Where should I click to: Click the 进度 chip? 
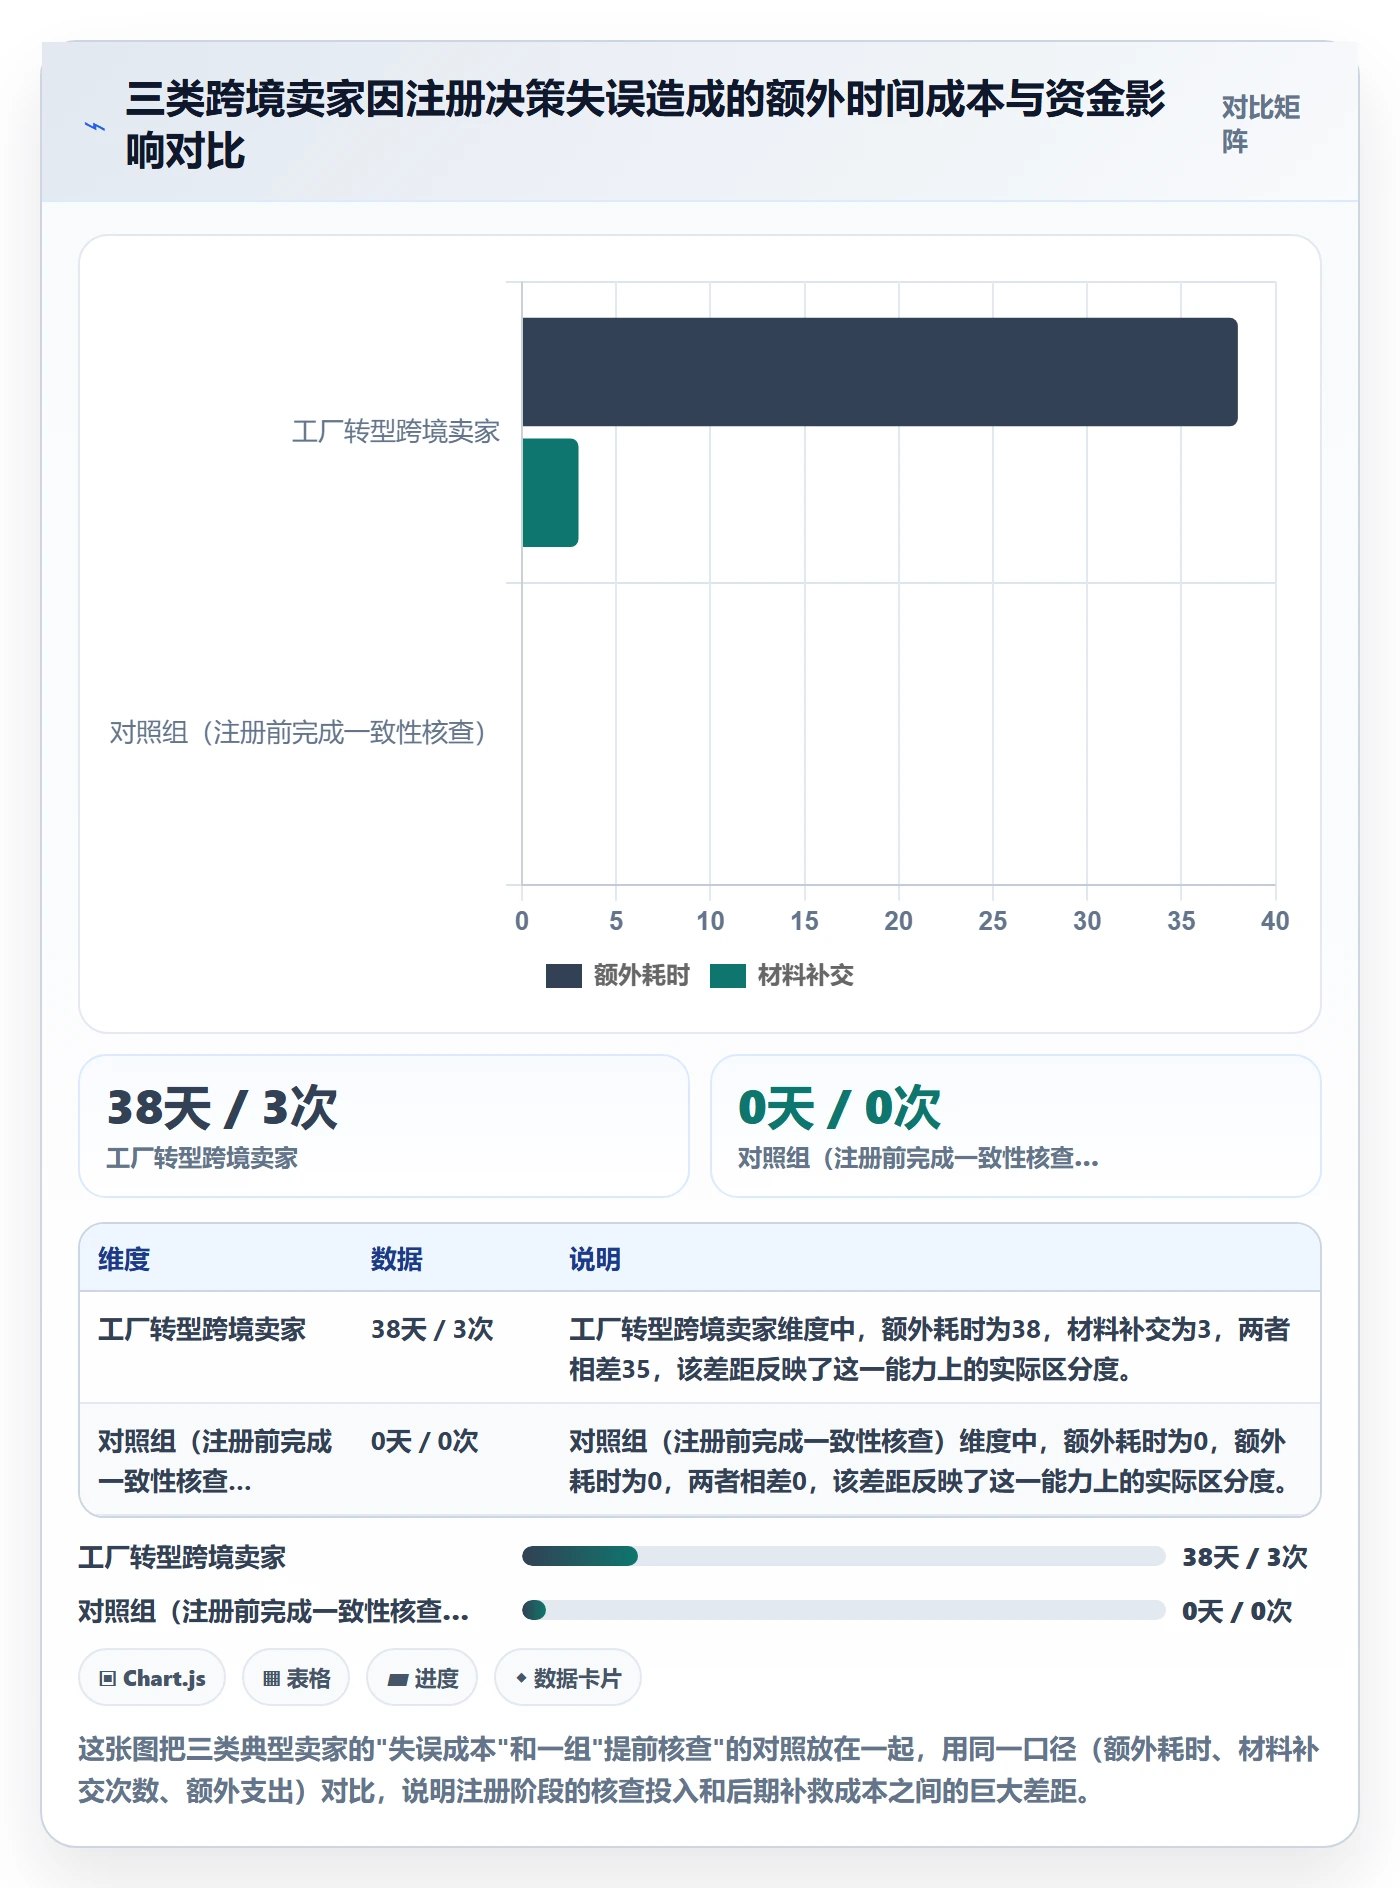coord(422,1678)
